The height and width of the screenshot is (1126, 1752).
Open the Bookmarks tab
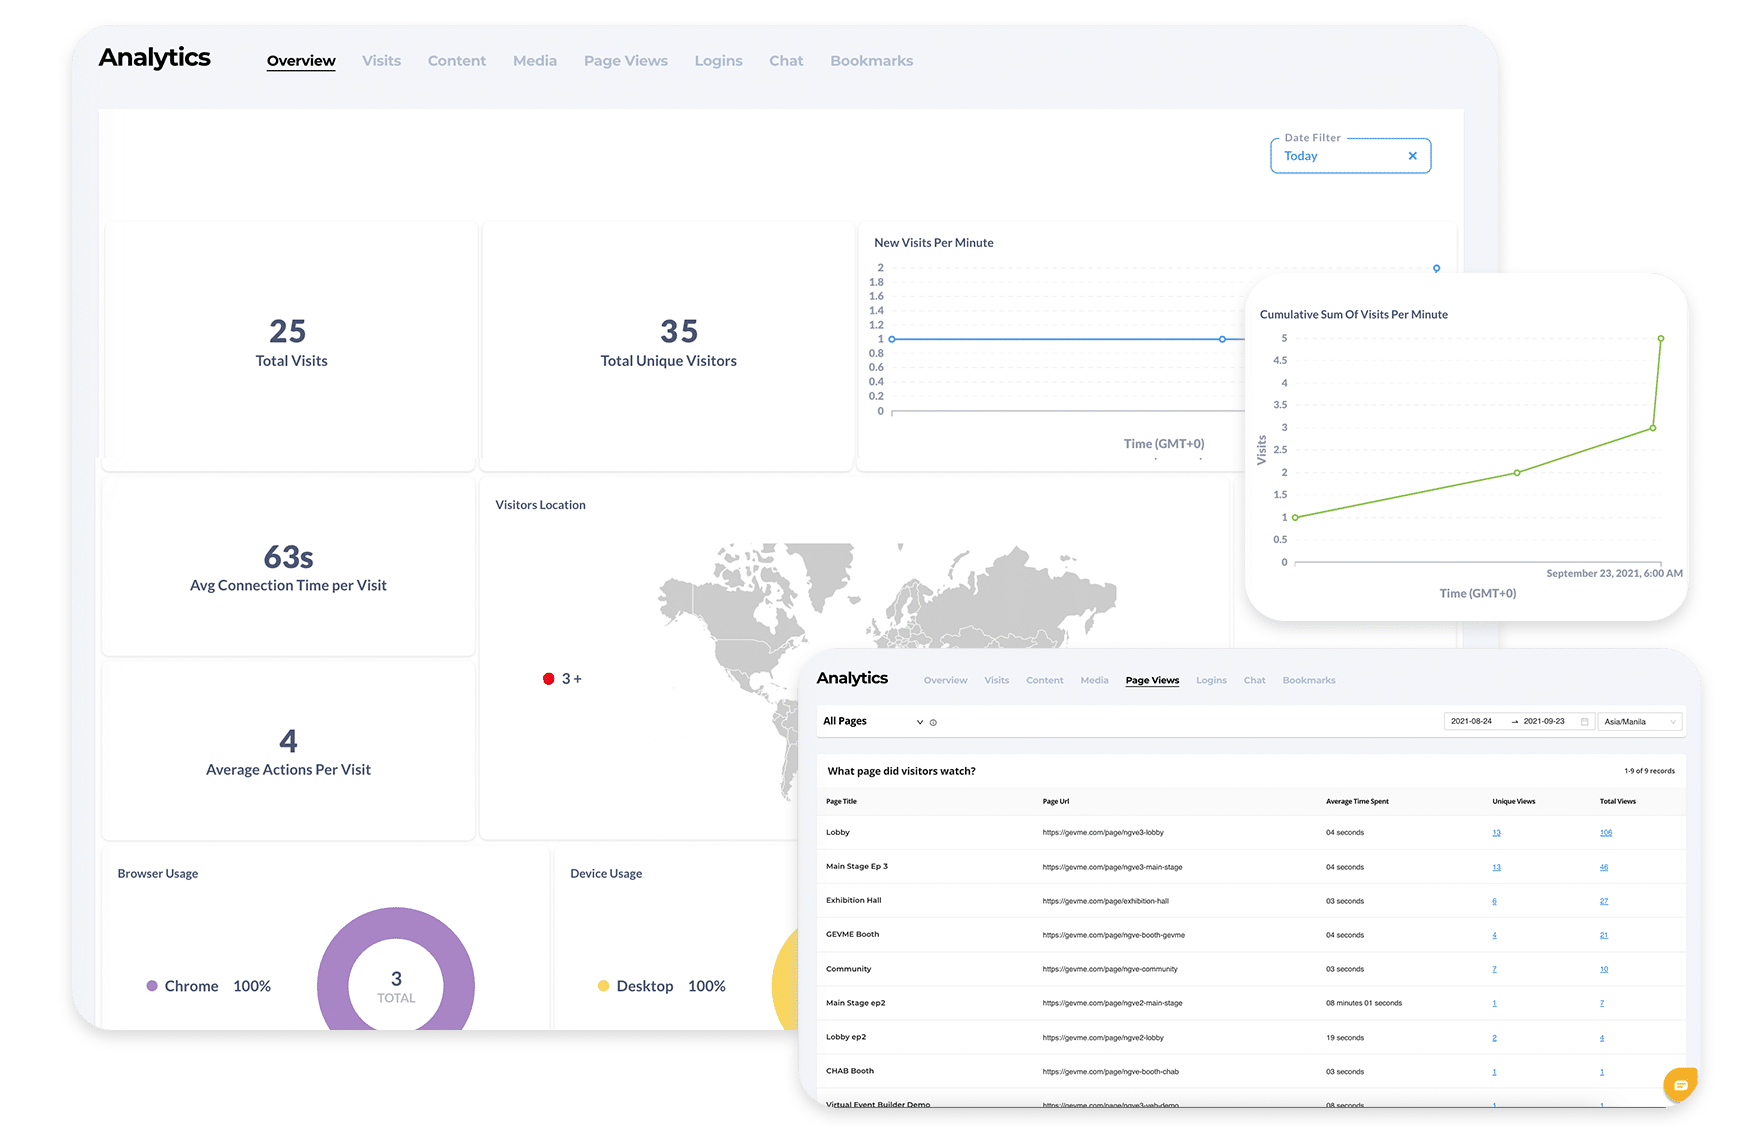[x=871, y=60]
